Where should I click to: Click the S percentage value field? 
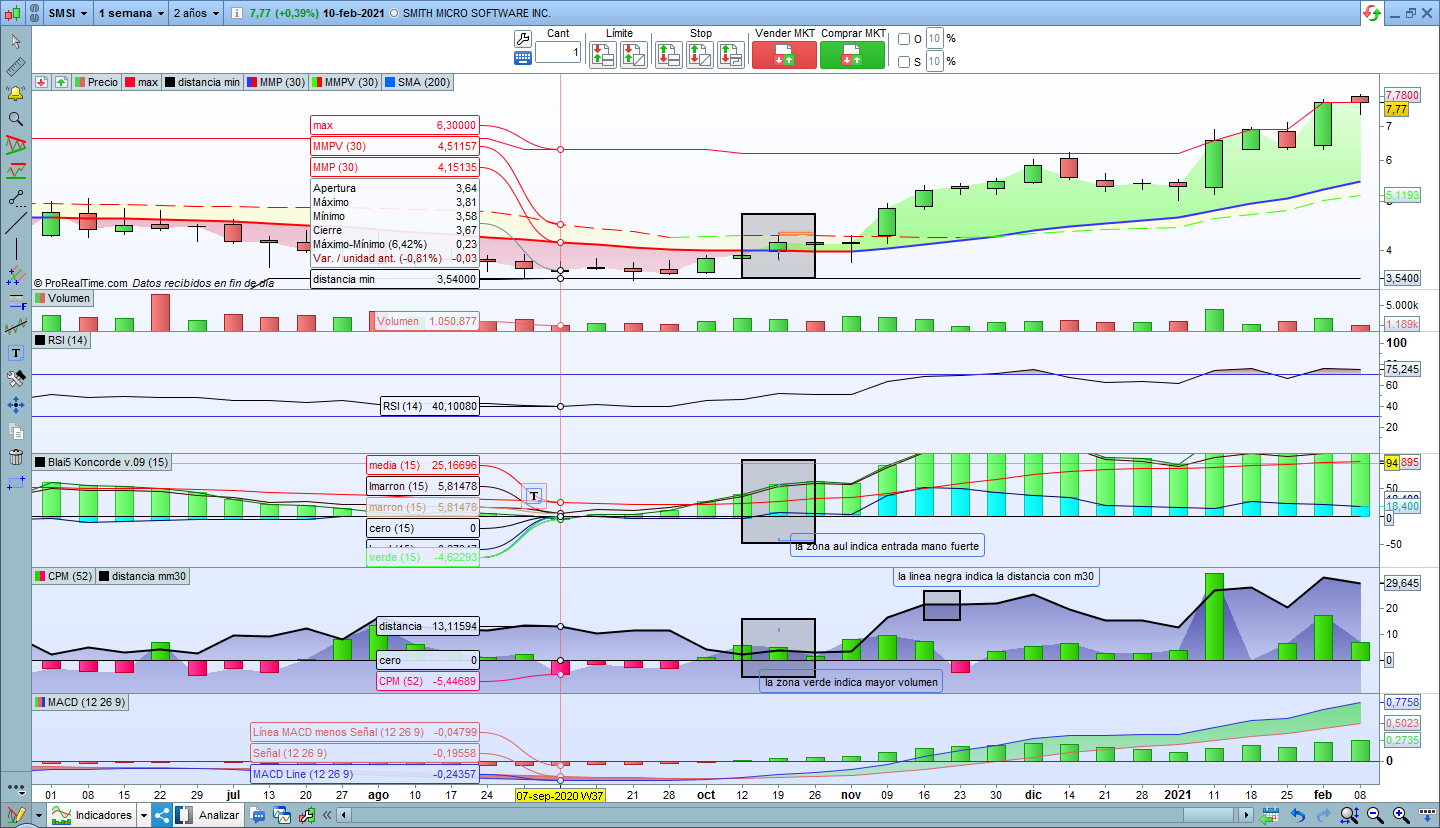click(x=934, y=62)
